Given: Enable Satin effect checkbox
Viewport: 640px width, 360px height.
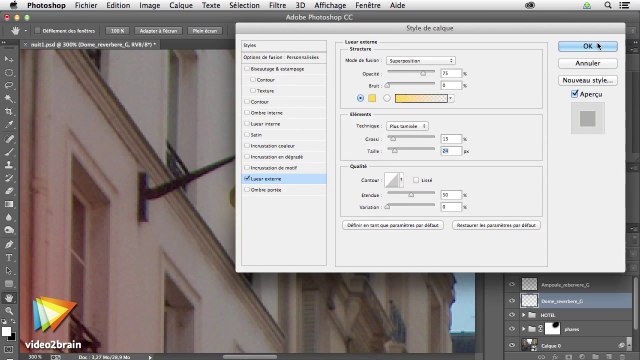Looking at the screenshot, I should 247,134.
